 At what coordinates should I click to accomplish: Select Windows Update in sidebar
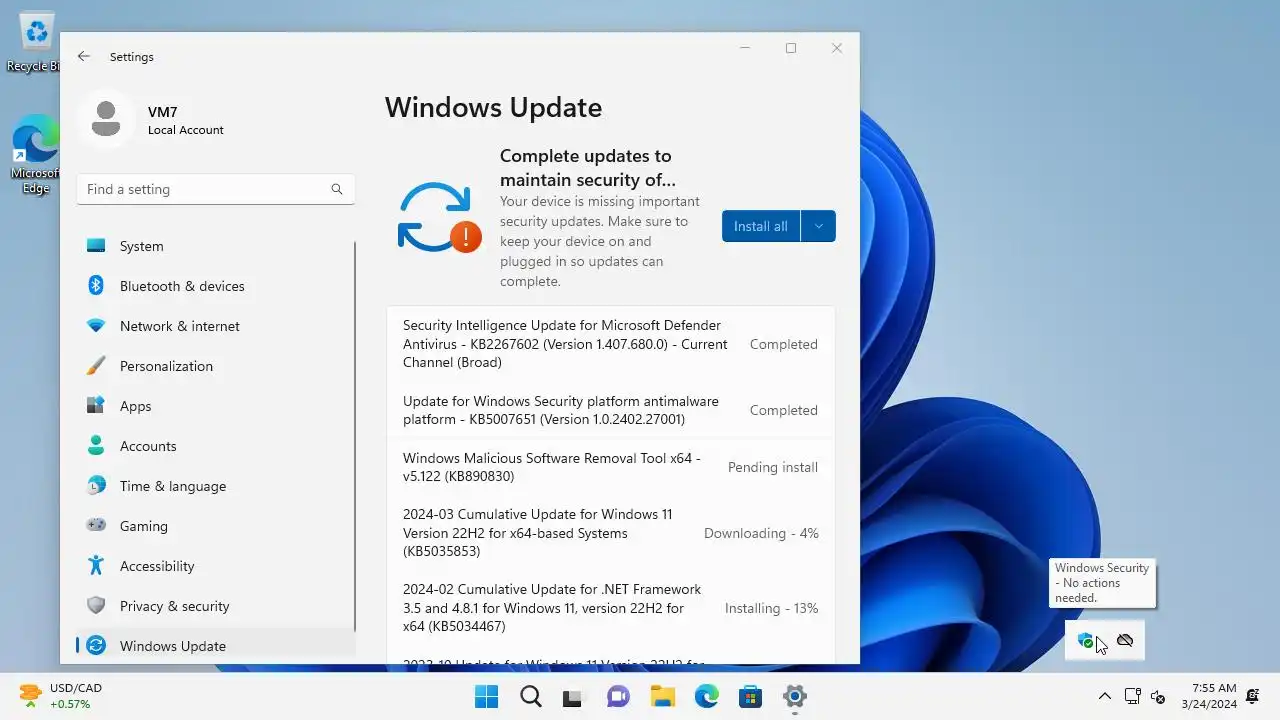(215, 645)
